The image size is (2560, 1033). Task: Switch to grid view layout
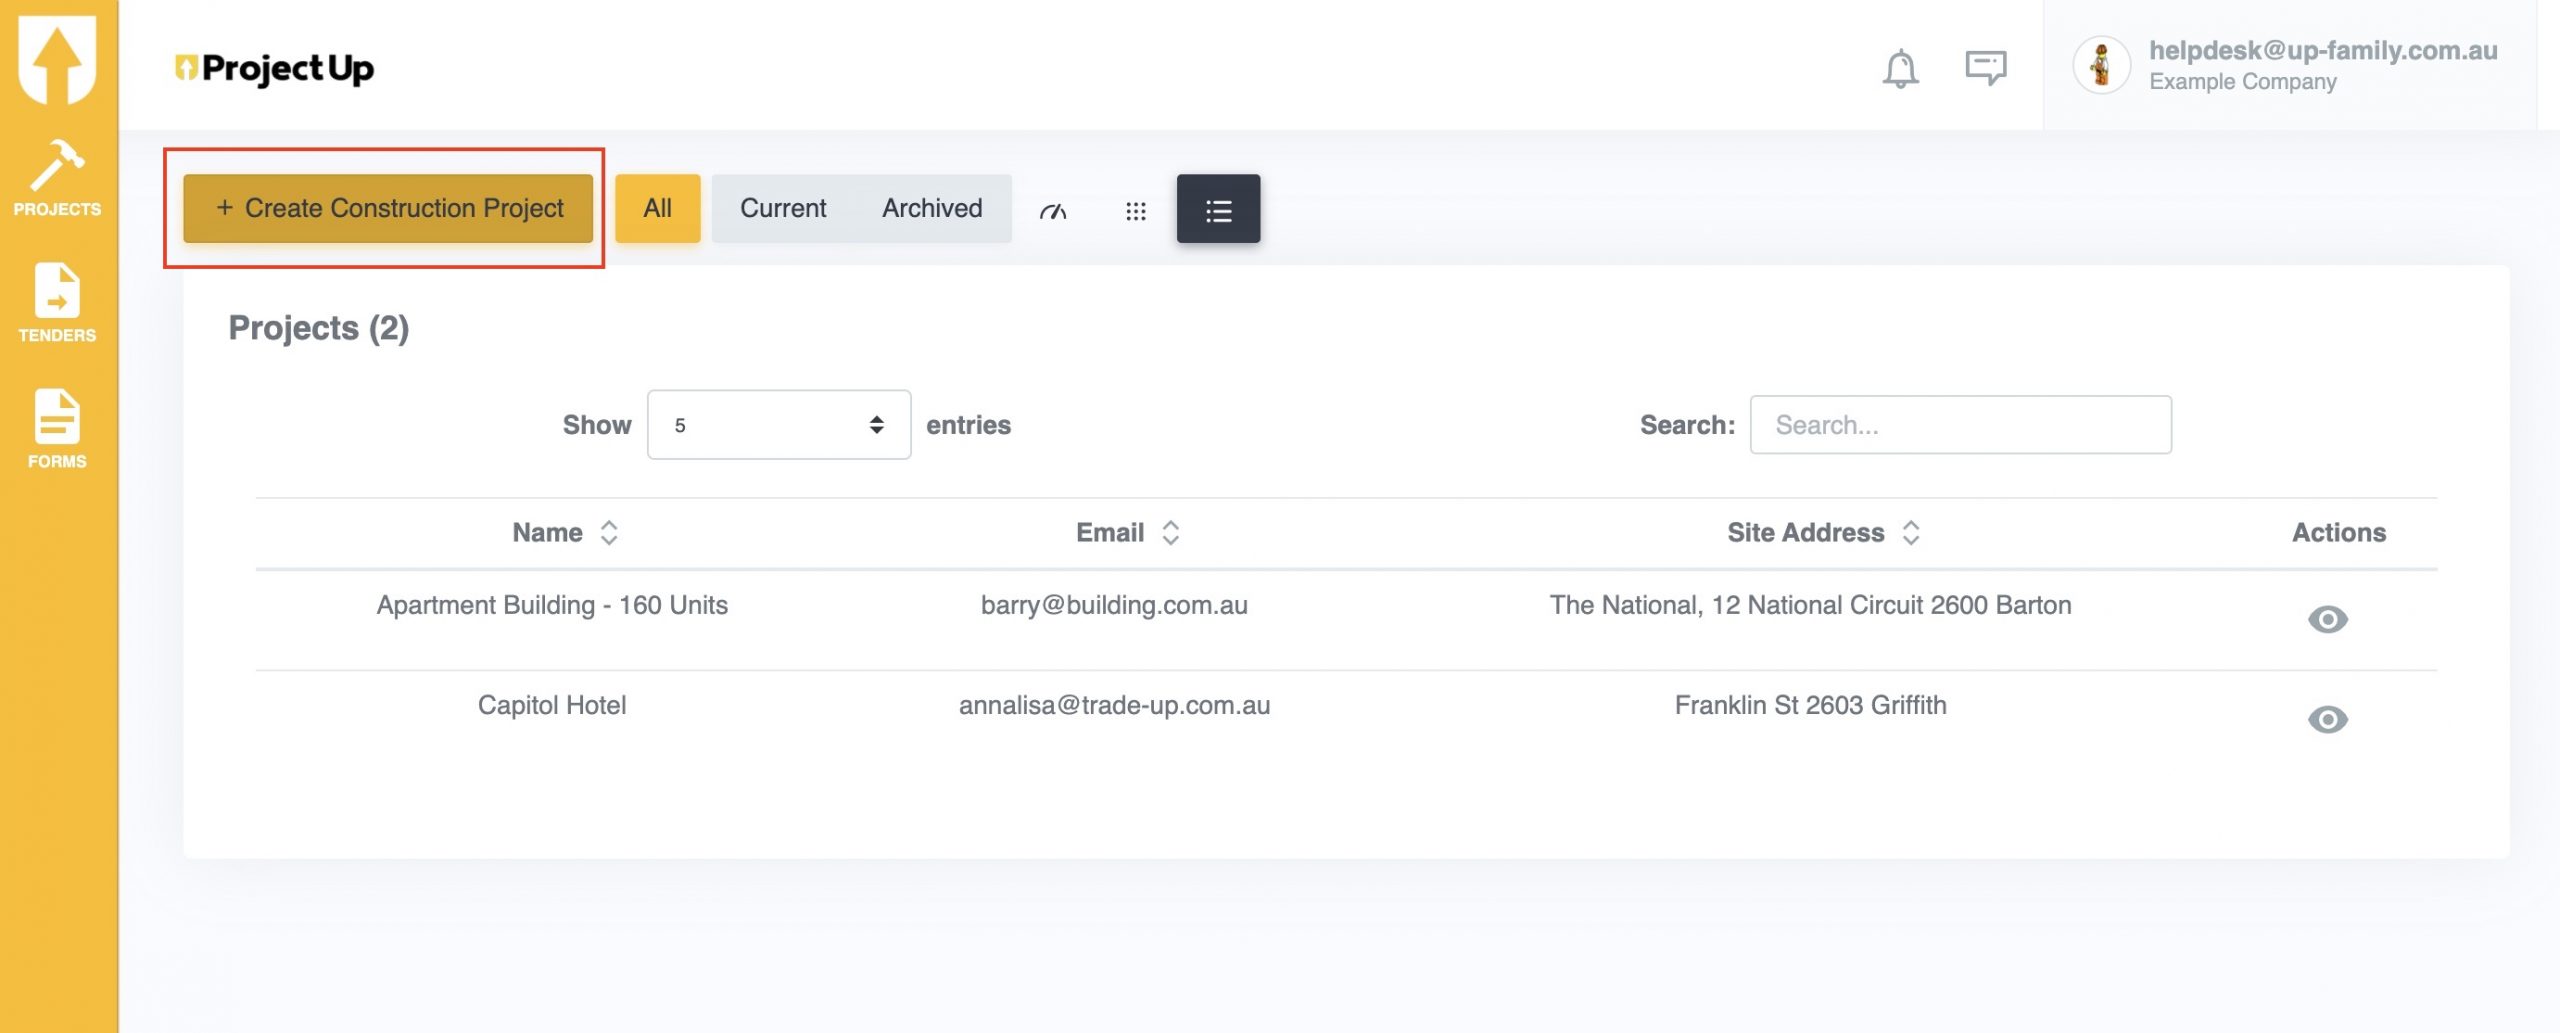[1135, 210]
